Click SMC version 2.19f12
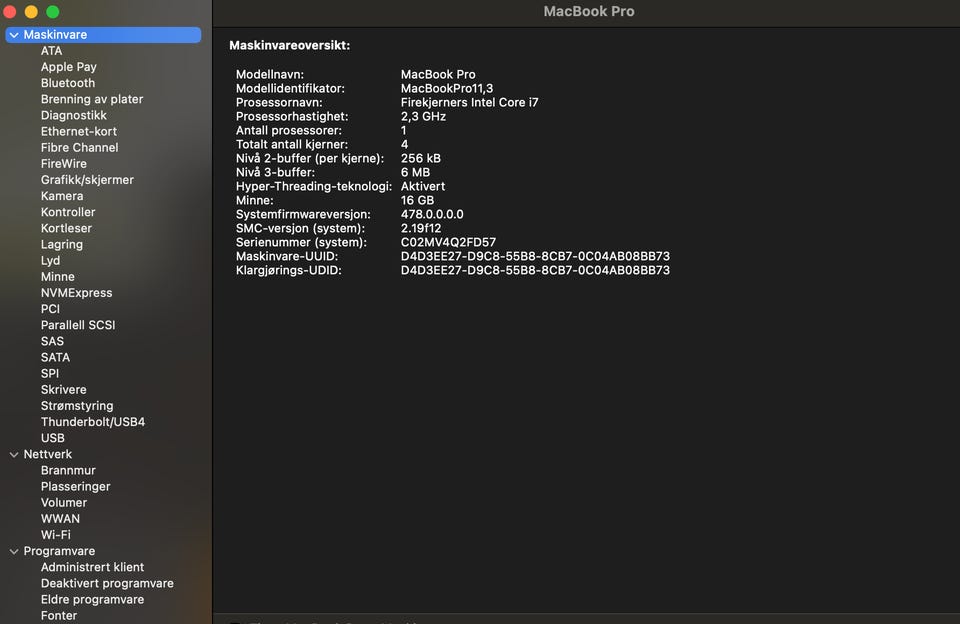This screenshot has height=624, width=960. click(x=421, y=228)
